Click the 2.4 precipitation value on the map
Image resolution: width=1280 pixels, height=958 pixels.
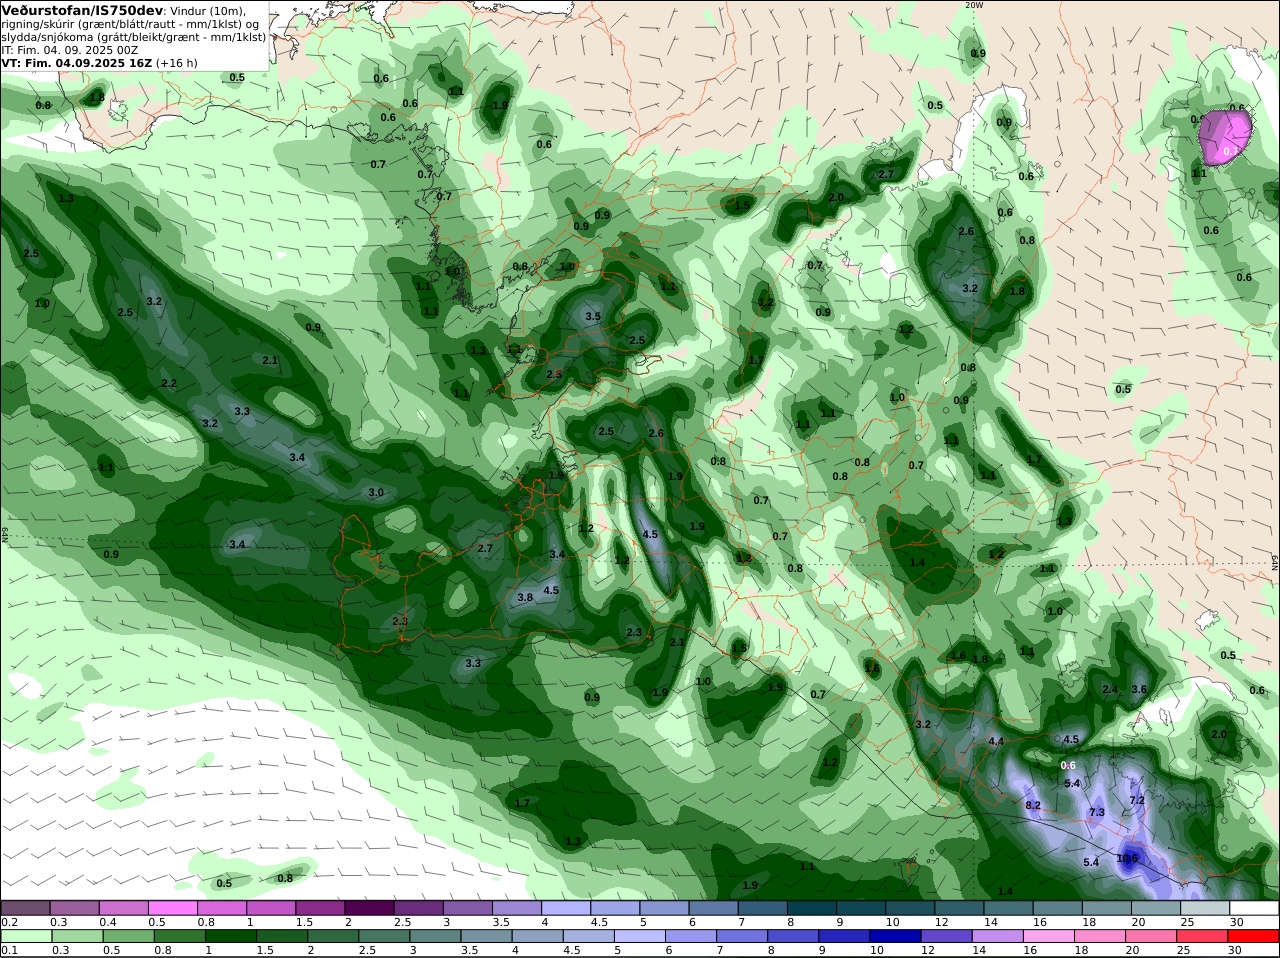[1110, 689]
